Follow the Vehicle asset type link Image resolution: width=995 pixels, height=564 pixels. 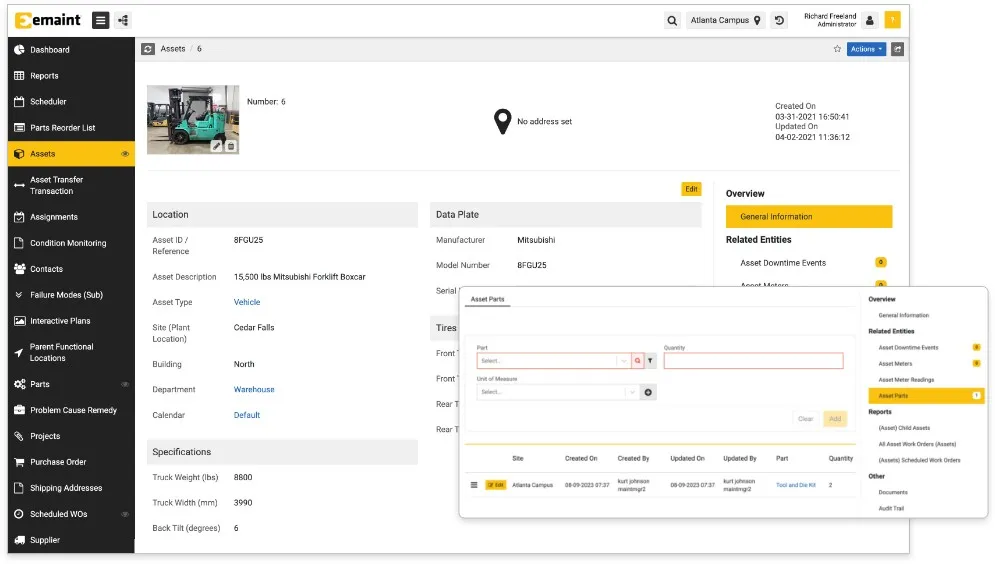click(x=247, y=302)
